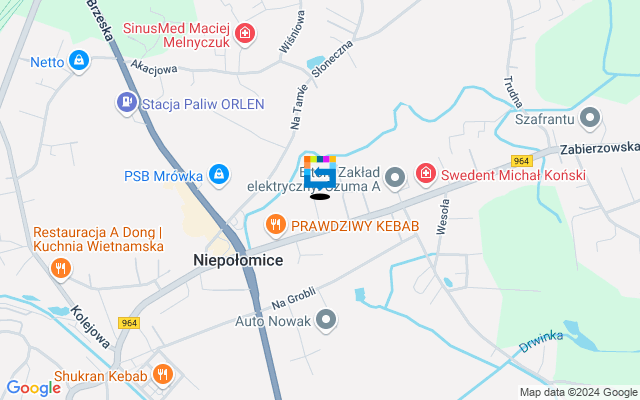640x400 pixels.
Task: Click the PSB Mrówka shop marker
Action: tap(219, 175)
